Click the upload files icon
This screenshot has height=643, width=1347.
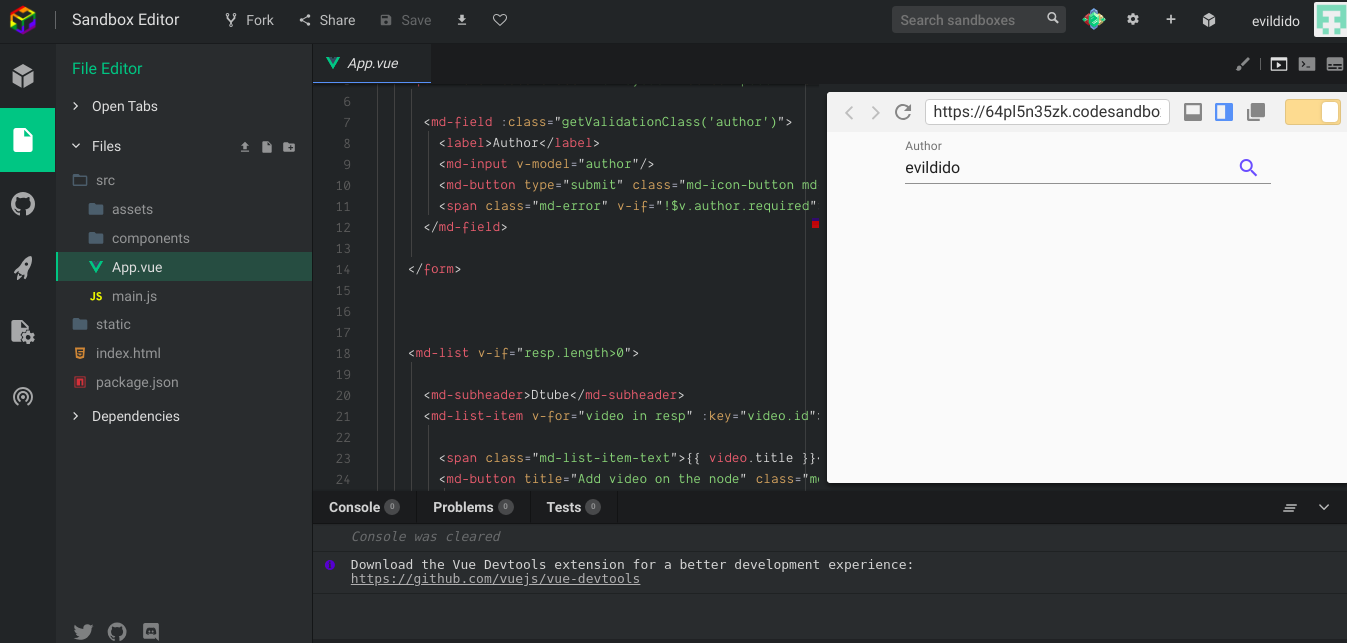click(x=245, y=147)
